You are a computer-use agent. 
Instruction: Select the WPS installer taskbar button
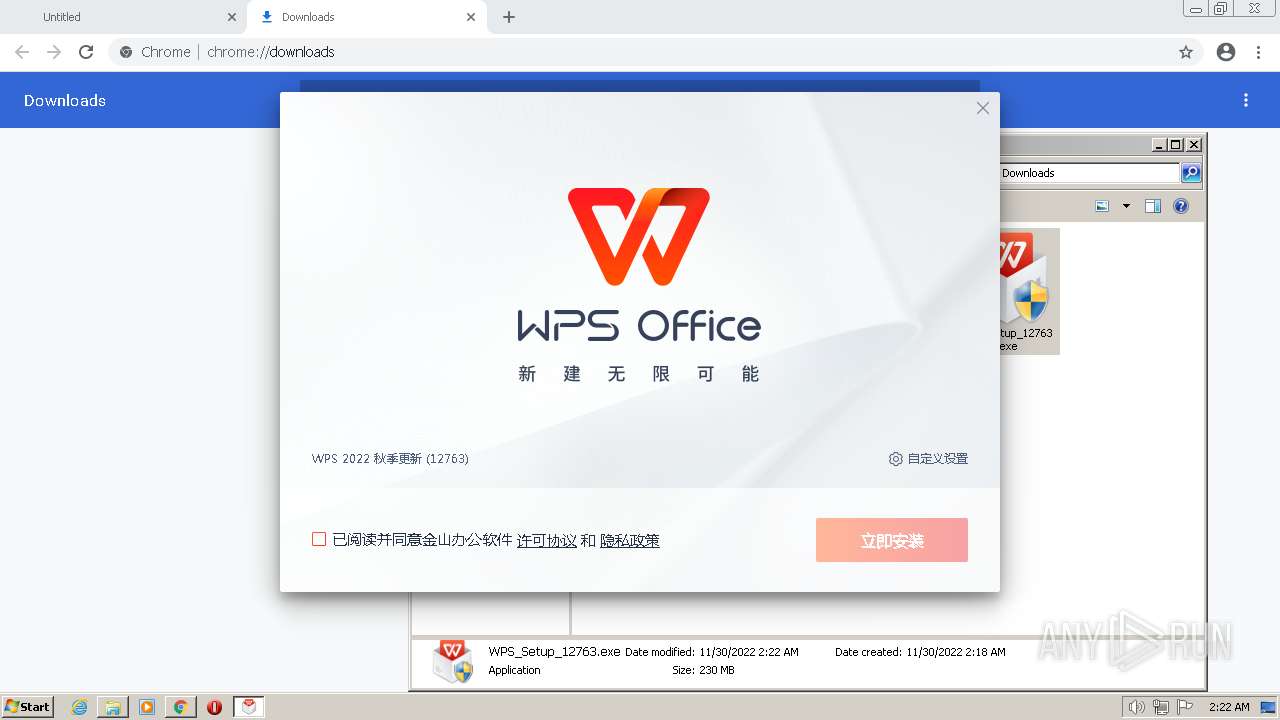(x=249, y=707)
